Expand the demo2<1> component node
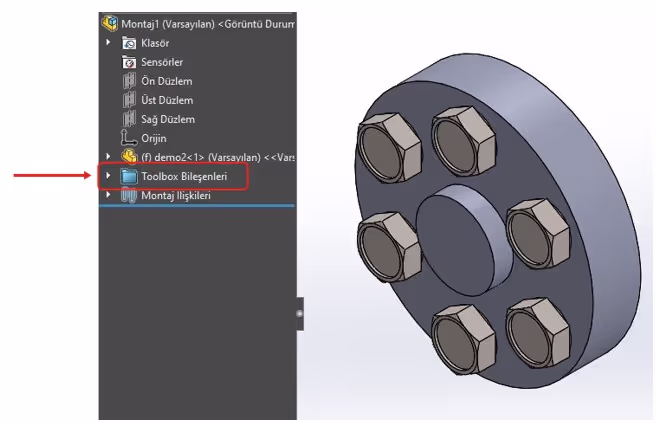The width and height of the screenshot is (656, 423). 108,156
